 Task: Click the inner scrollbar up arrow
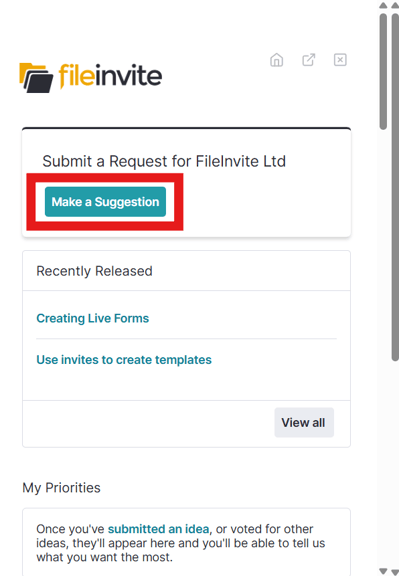point(383,5)
